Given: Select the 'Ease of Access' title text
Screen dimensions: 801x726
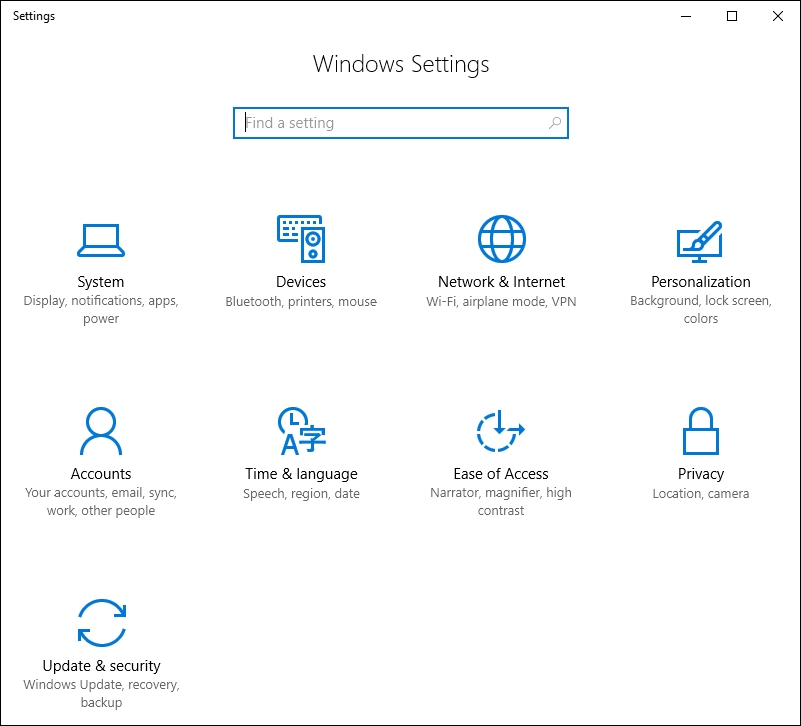Looking at the screenshot, I should point(501,474).
